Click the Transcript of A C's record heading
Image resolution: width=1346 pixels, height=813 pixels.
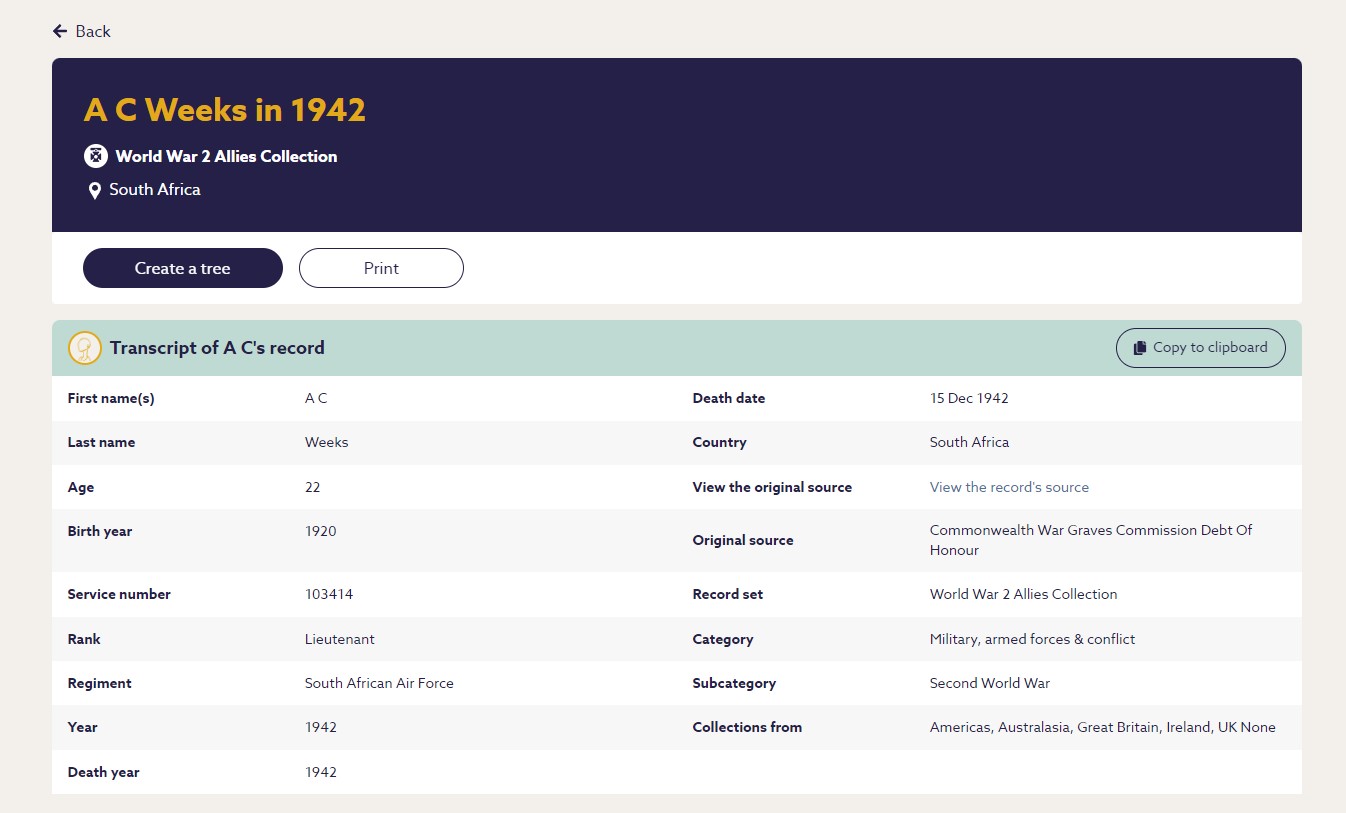(x=217, y=348)
